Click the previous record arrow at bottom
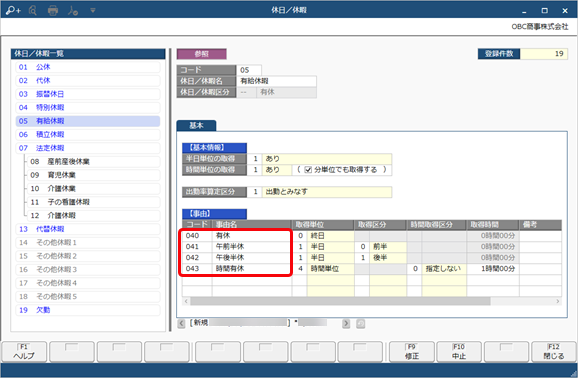This screenshot has width=578, height=378. [x=181, y=324]
